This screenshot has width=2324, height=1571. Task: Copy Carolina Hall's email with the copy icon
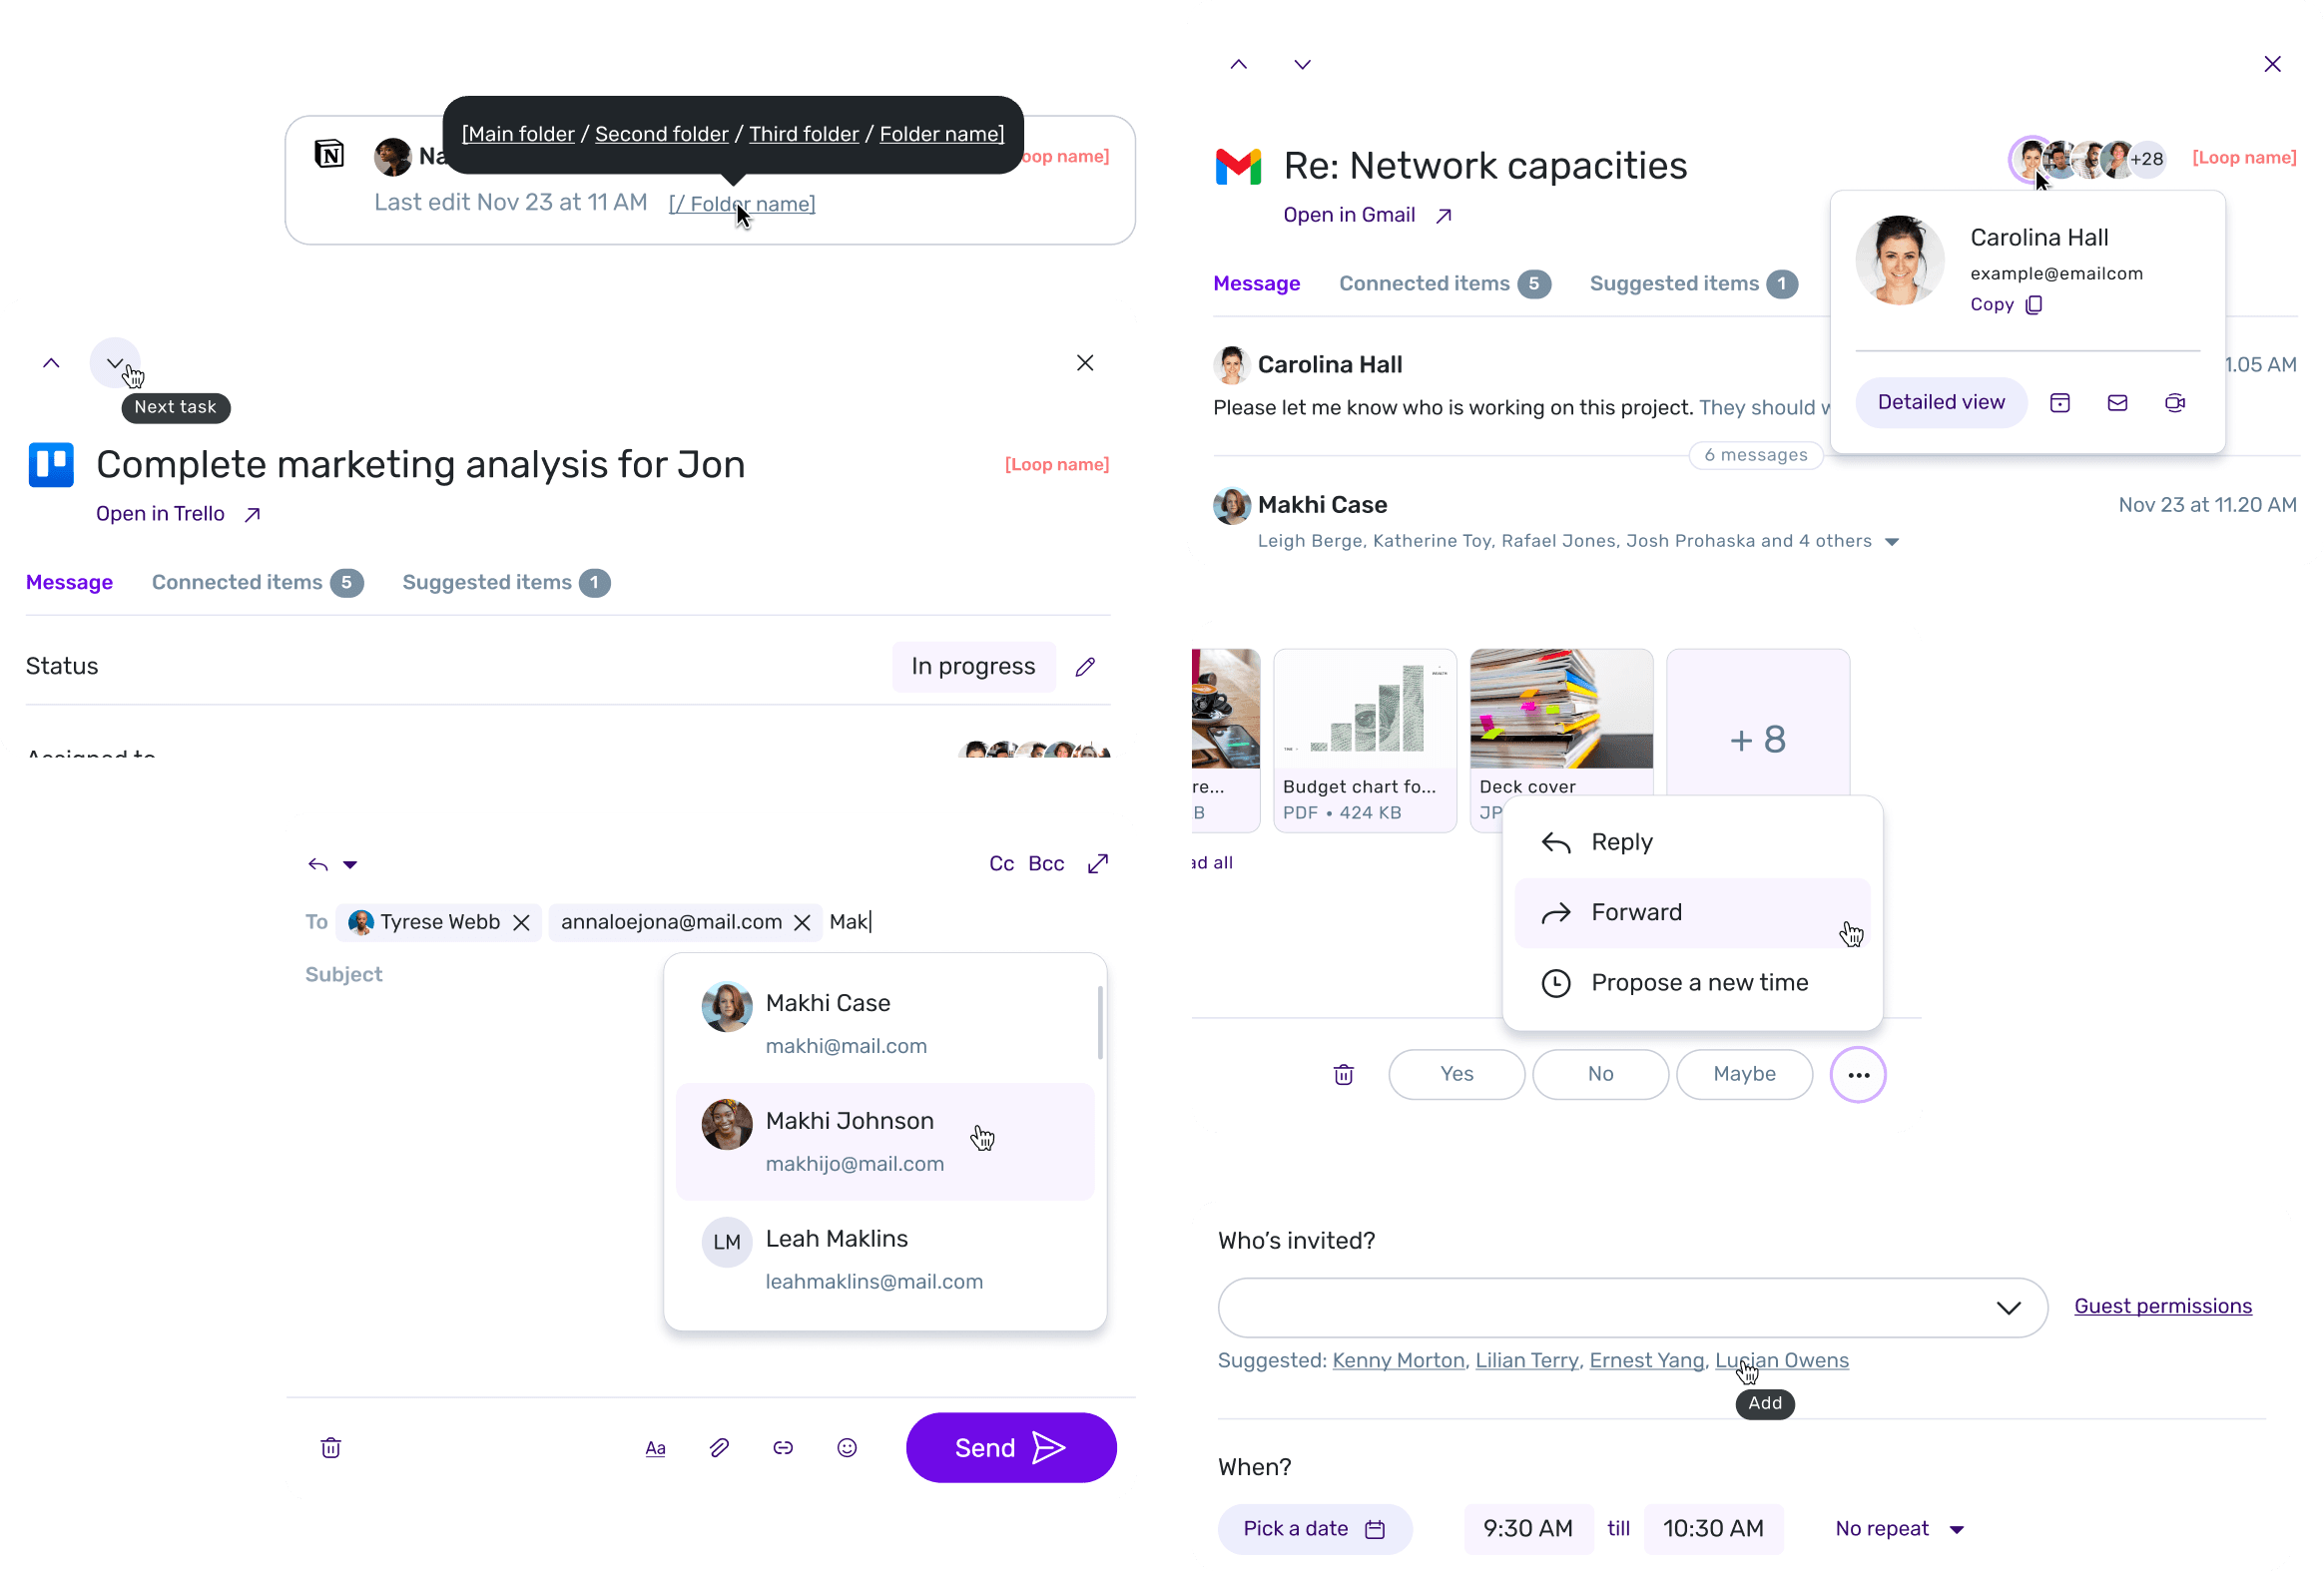click(x=2033, y=305)
